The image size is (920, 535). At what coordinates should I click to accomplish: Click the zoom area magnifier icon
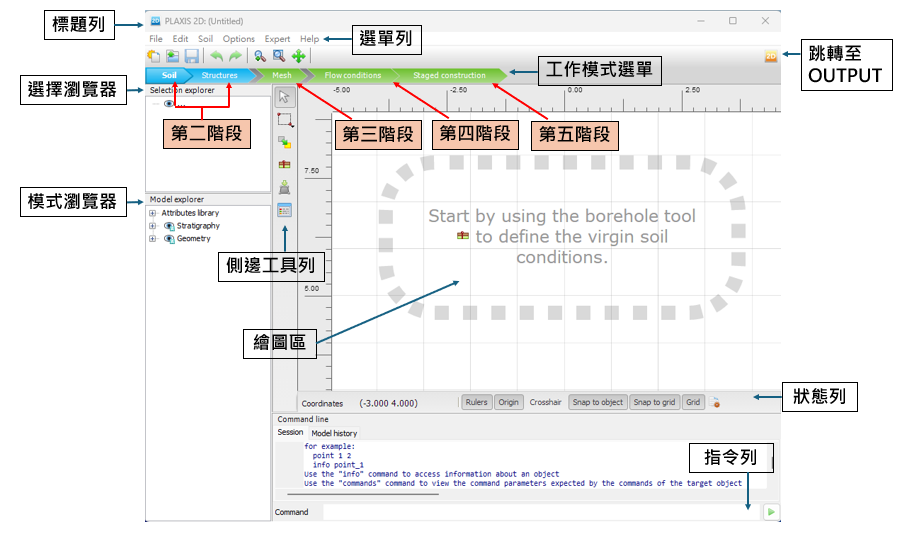[x=279, y=56]
